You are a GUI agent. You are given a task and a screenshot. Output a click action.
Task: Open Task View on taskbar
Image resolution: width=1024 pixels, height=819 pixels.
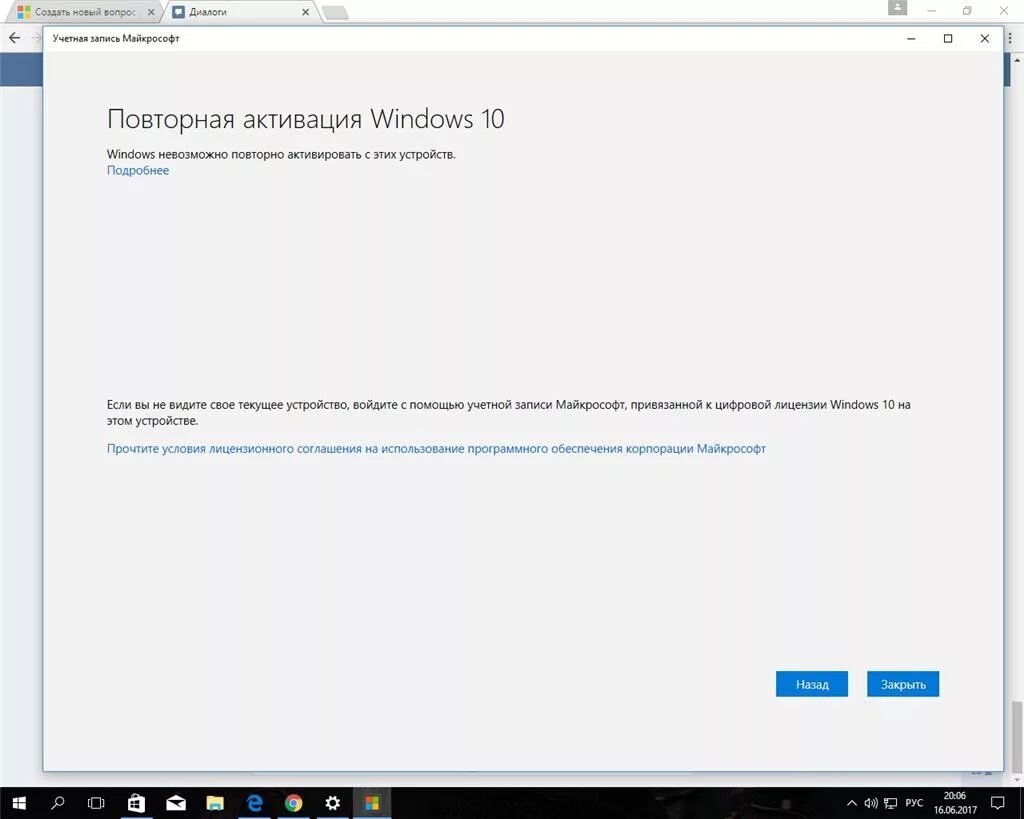point(96,803)
